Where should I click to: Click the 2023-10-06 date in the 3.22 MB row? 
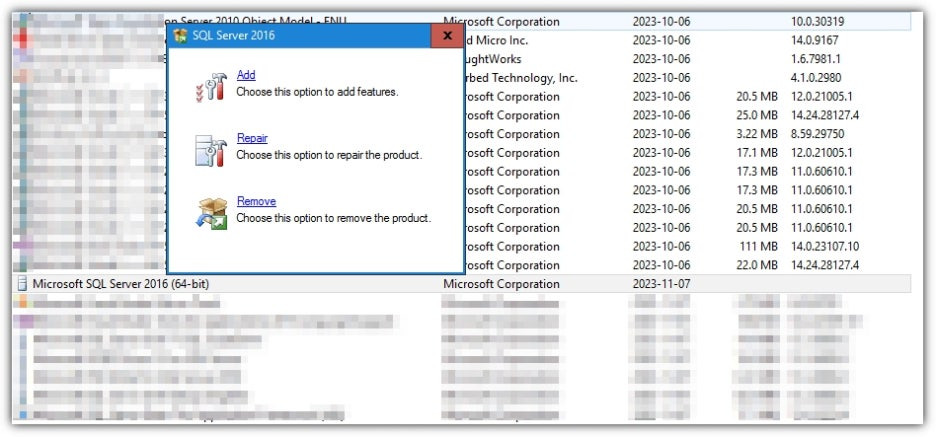[x=661, y=134]
